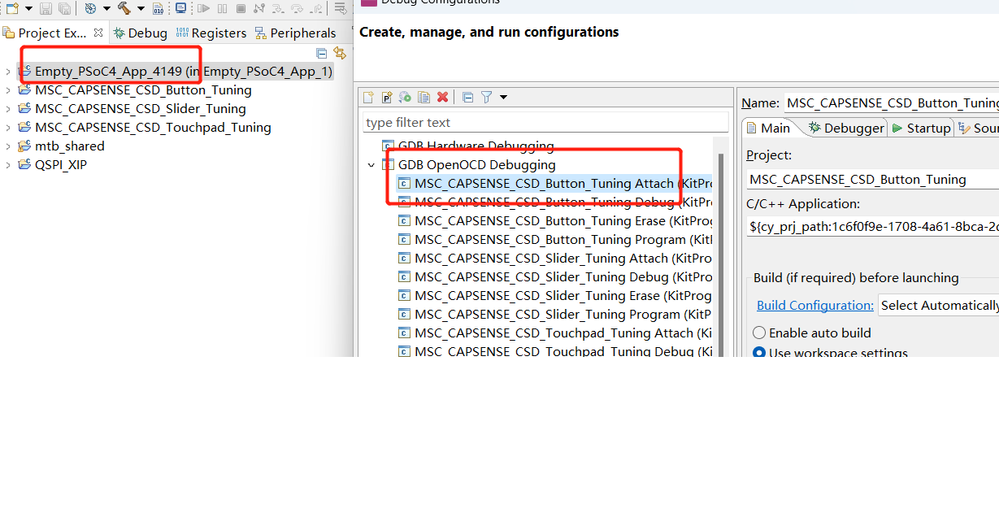Open the filter dropdown arrow
Viewport: 999px width, 509px height.
tap(503, 97)
